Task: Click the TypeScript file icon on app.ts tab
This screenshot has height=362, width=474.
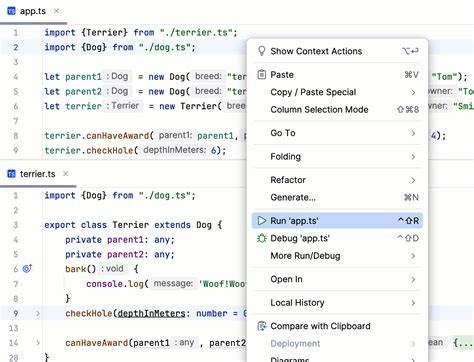Action: 11,11
